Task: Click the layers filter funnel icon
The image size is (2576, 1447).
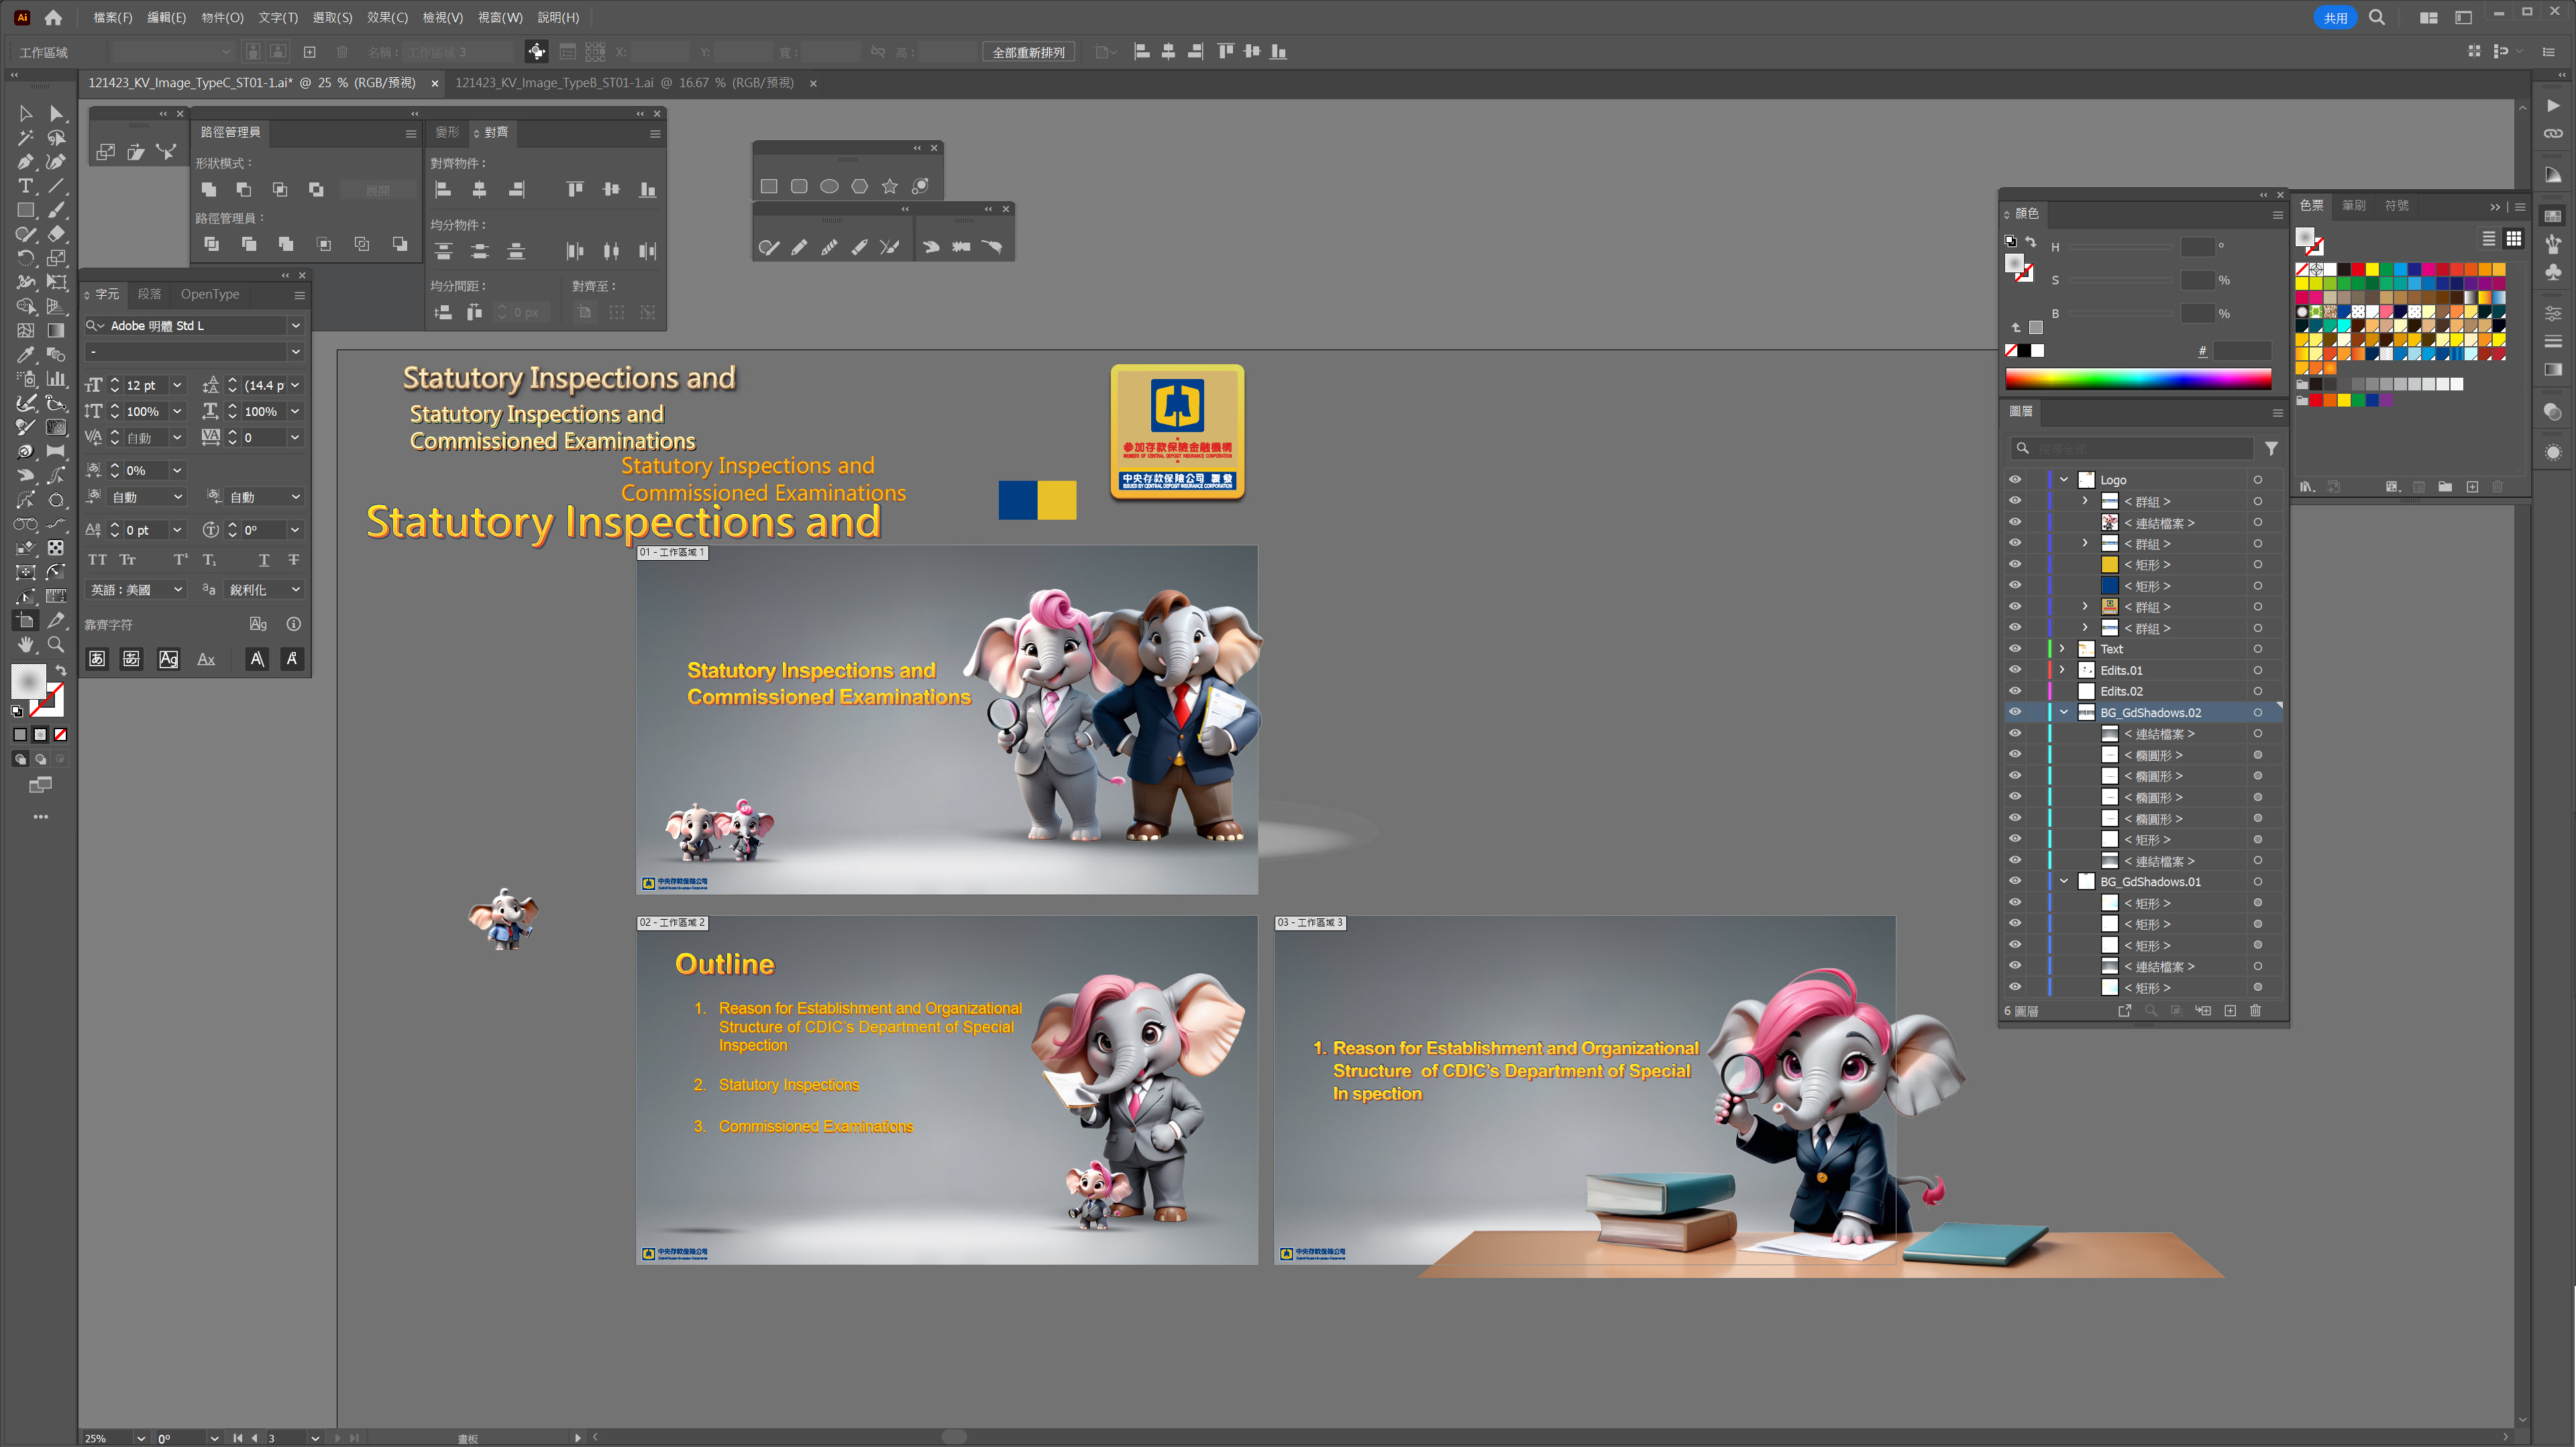Action: (2271, 449)
